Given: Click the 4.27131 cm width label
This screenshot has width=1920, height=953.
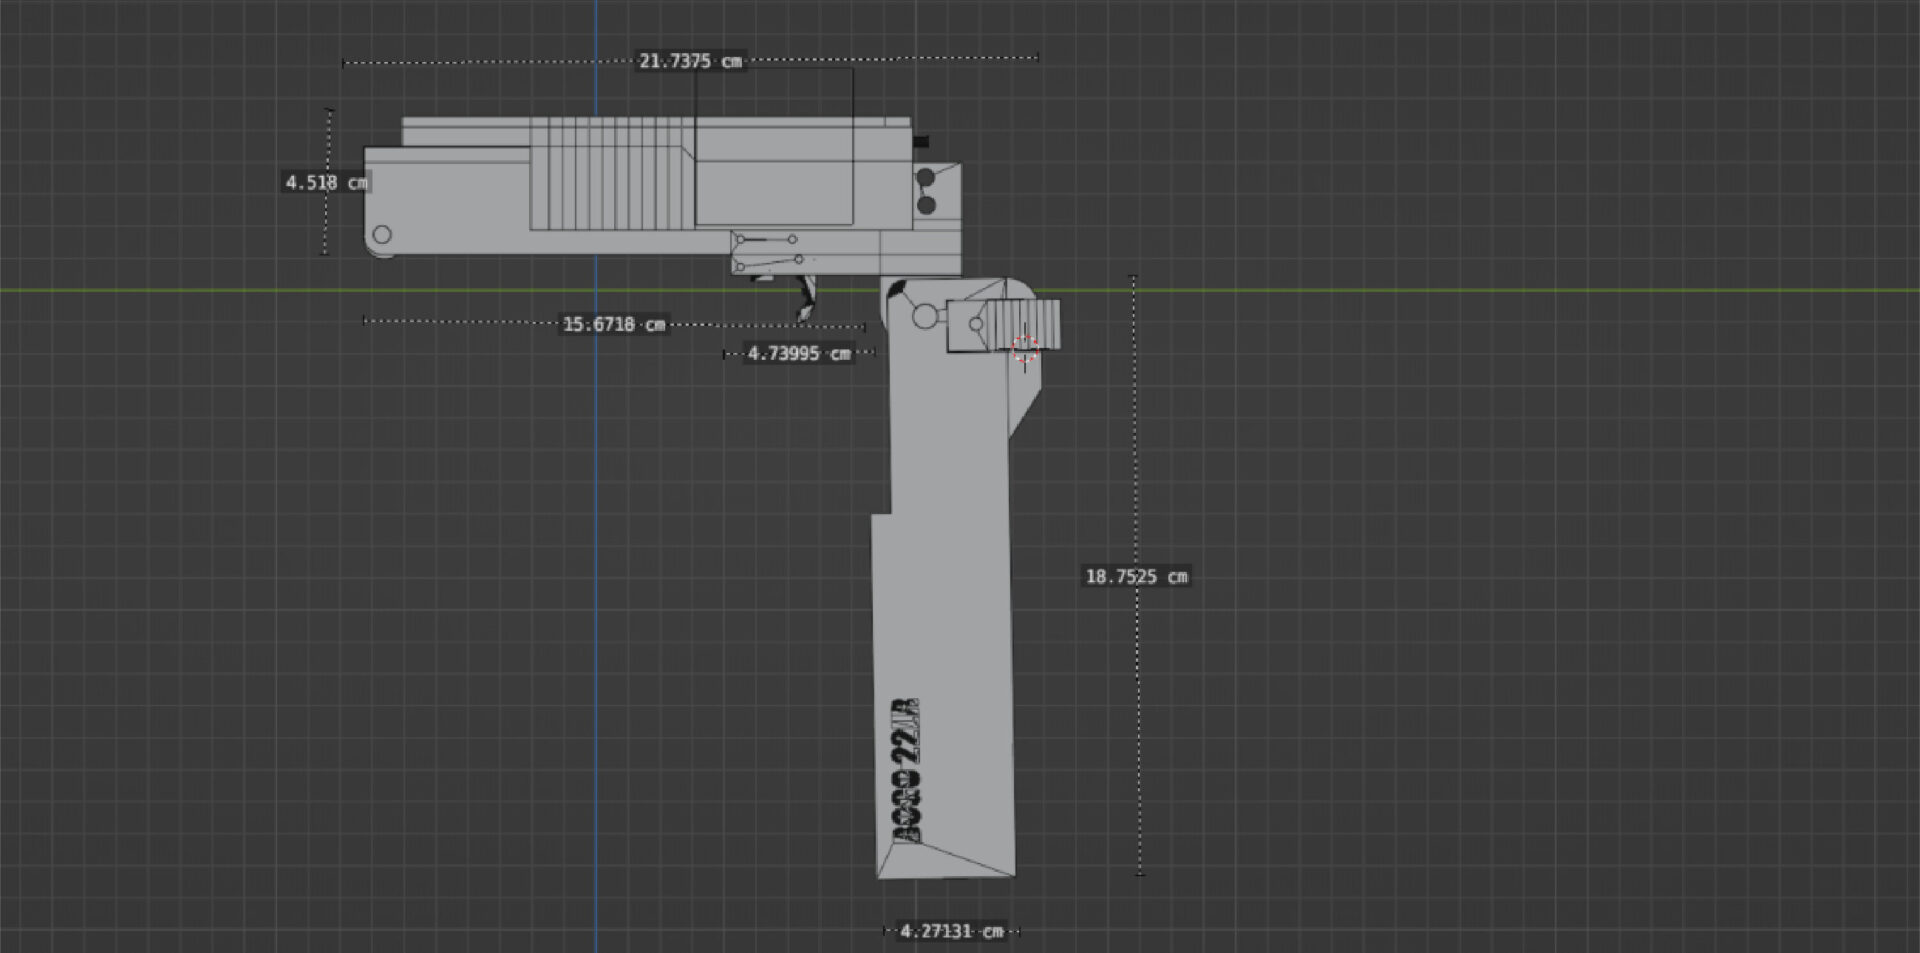Looking at the screenshot, I should point(951,931).
